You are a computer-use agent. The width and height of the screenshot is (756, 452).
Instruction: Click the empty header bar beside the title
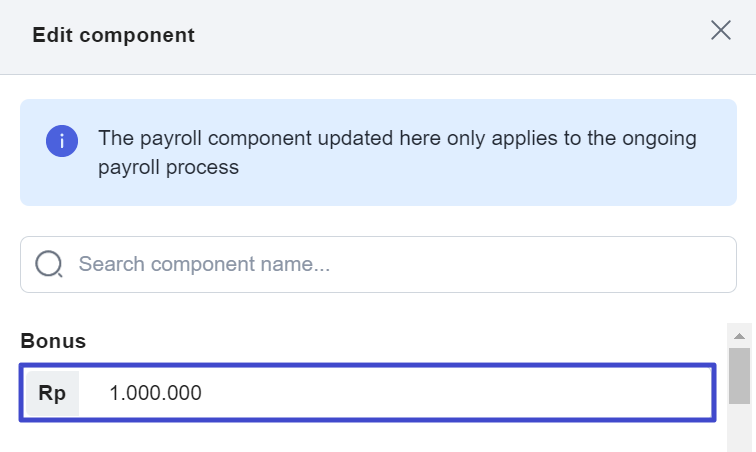448,35
